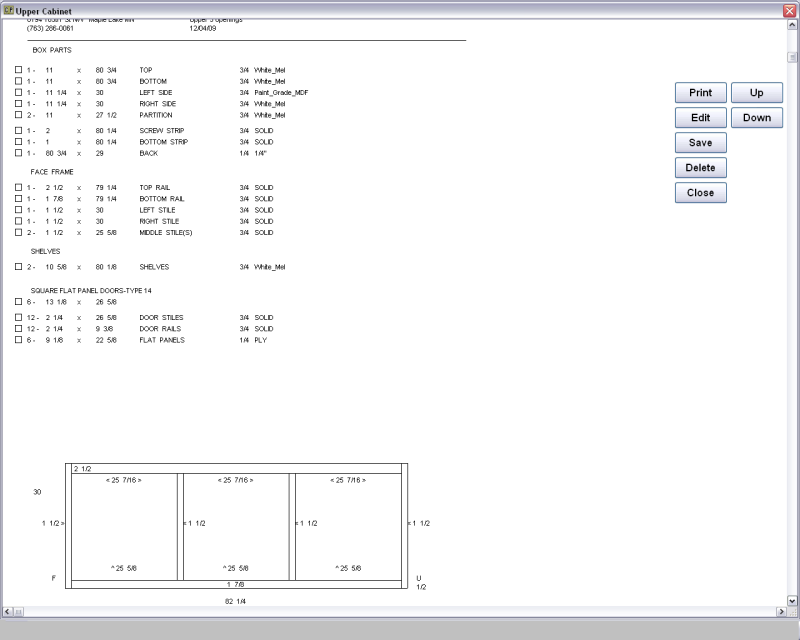800x640 pixels.
Task: Tick the LEFT SIDE checkbox
Action: [18, 92]
